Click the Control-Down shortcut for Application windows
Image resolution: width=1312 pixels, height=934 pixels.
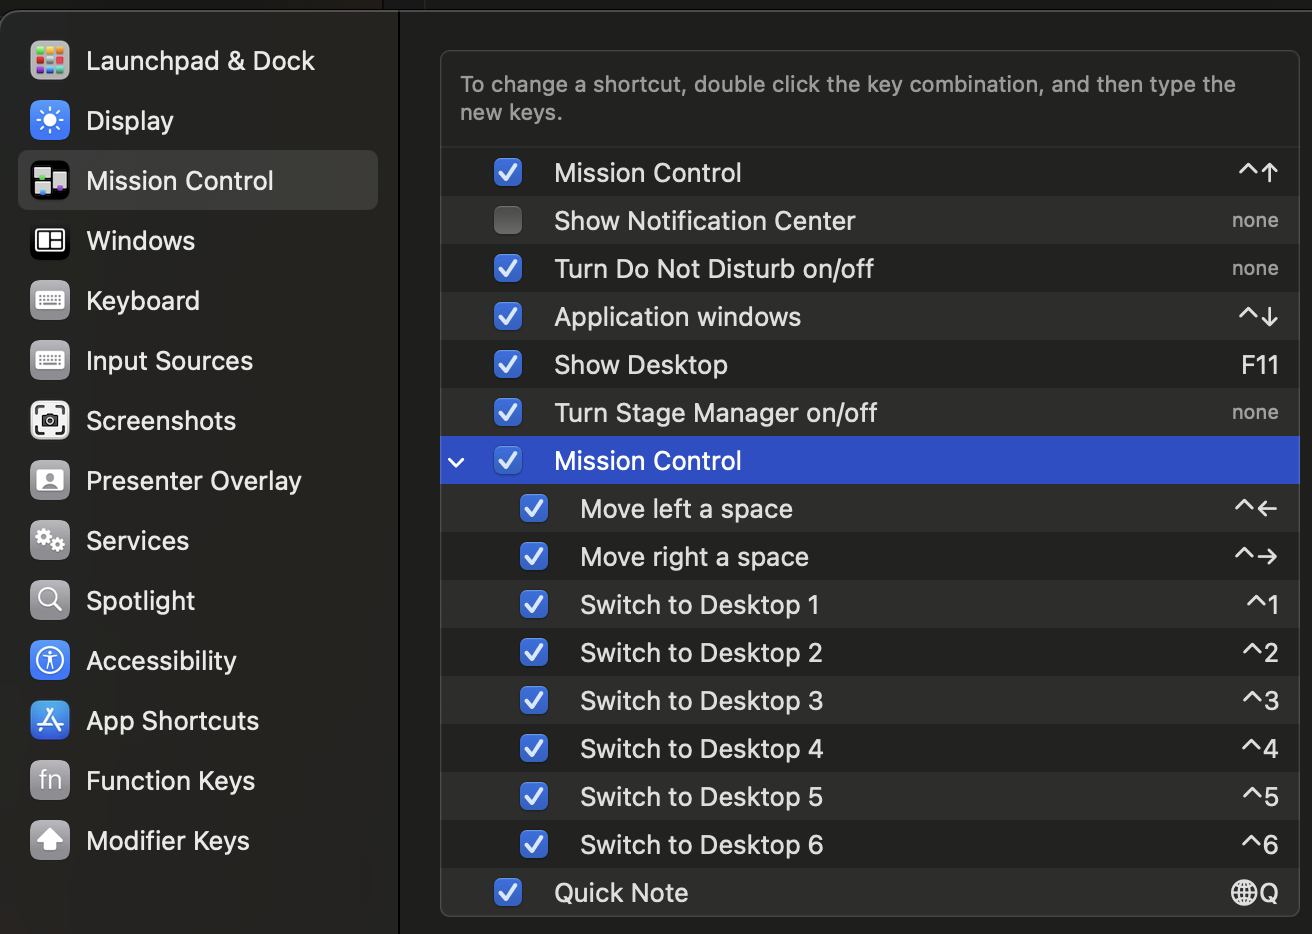coord(1258,316)
